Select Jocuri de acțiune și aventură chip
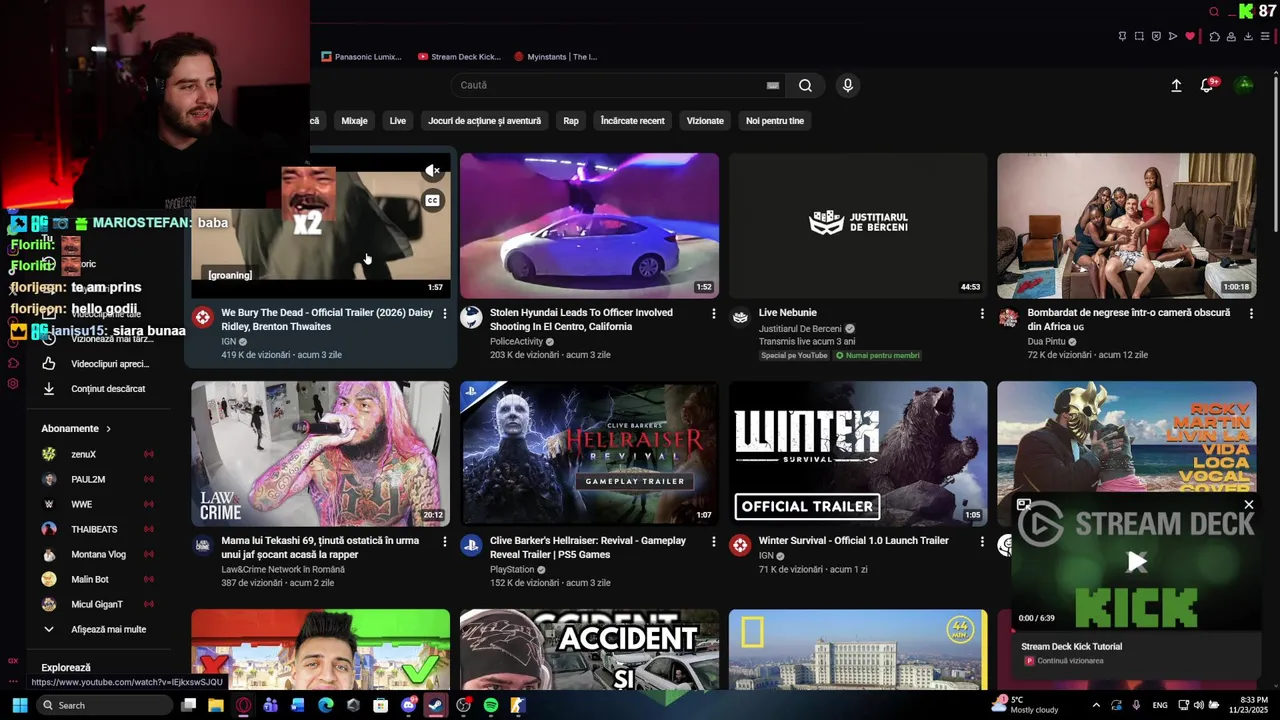The height and width of the screenshot is (720, 1280). tap(484, 121)
